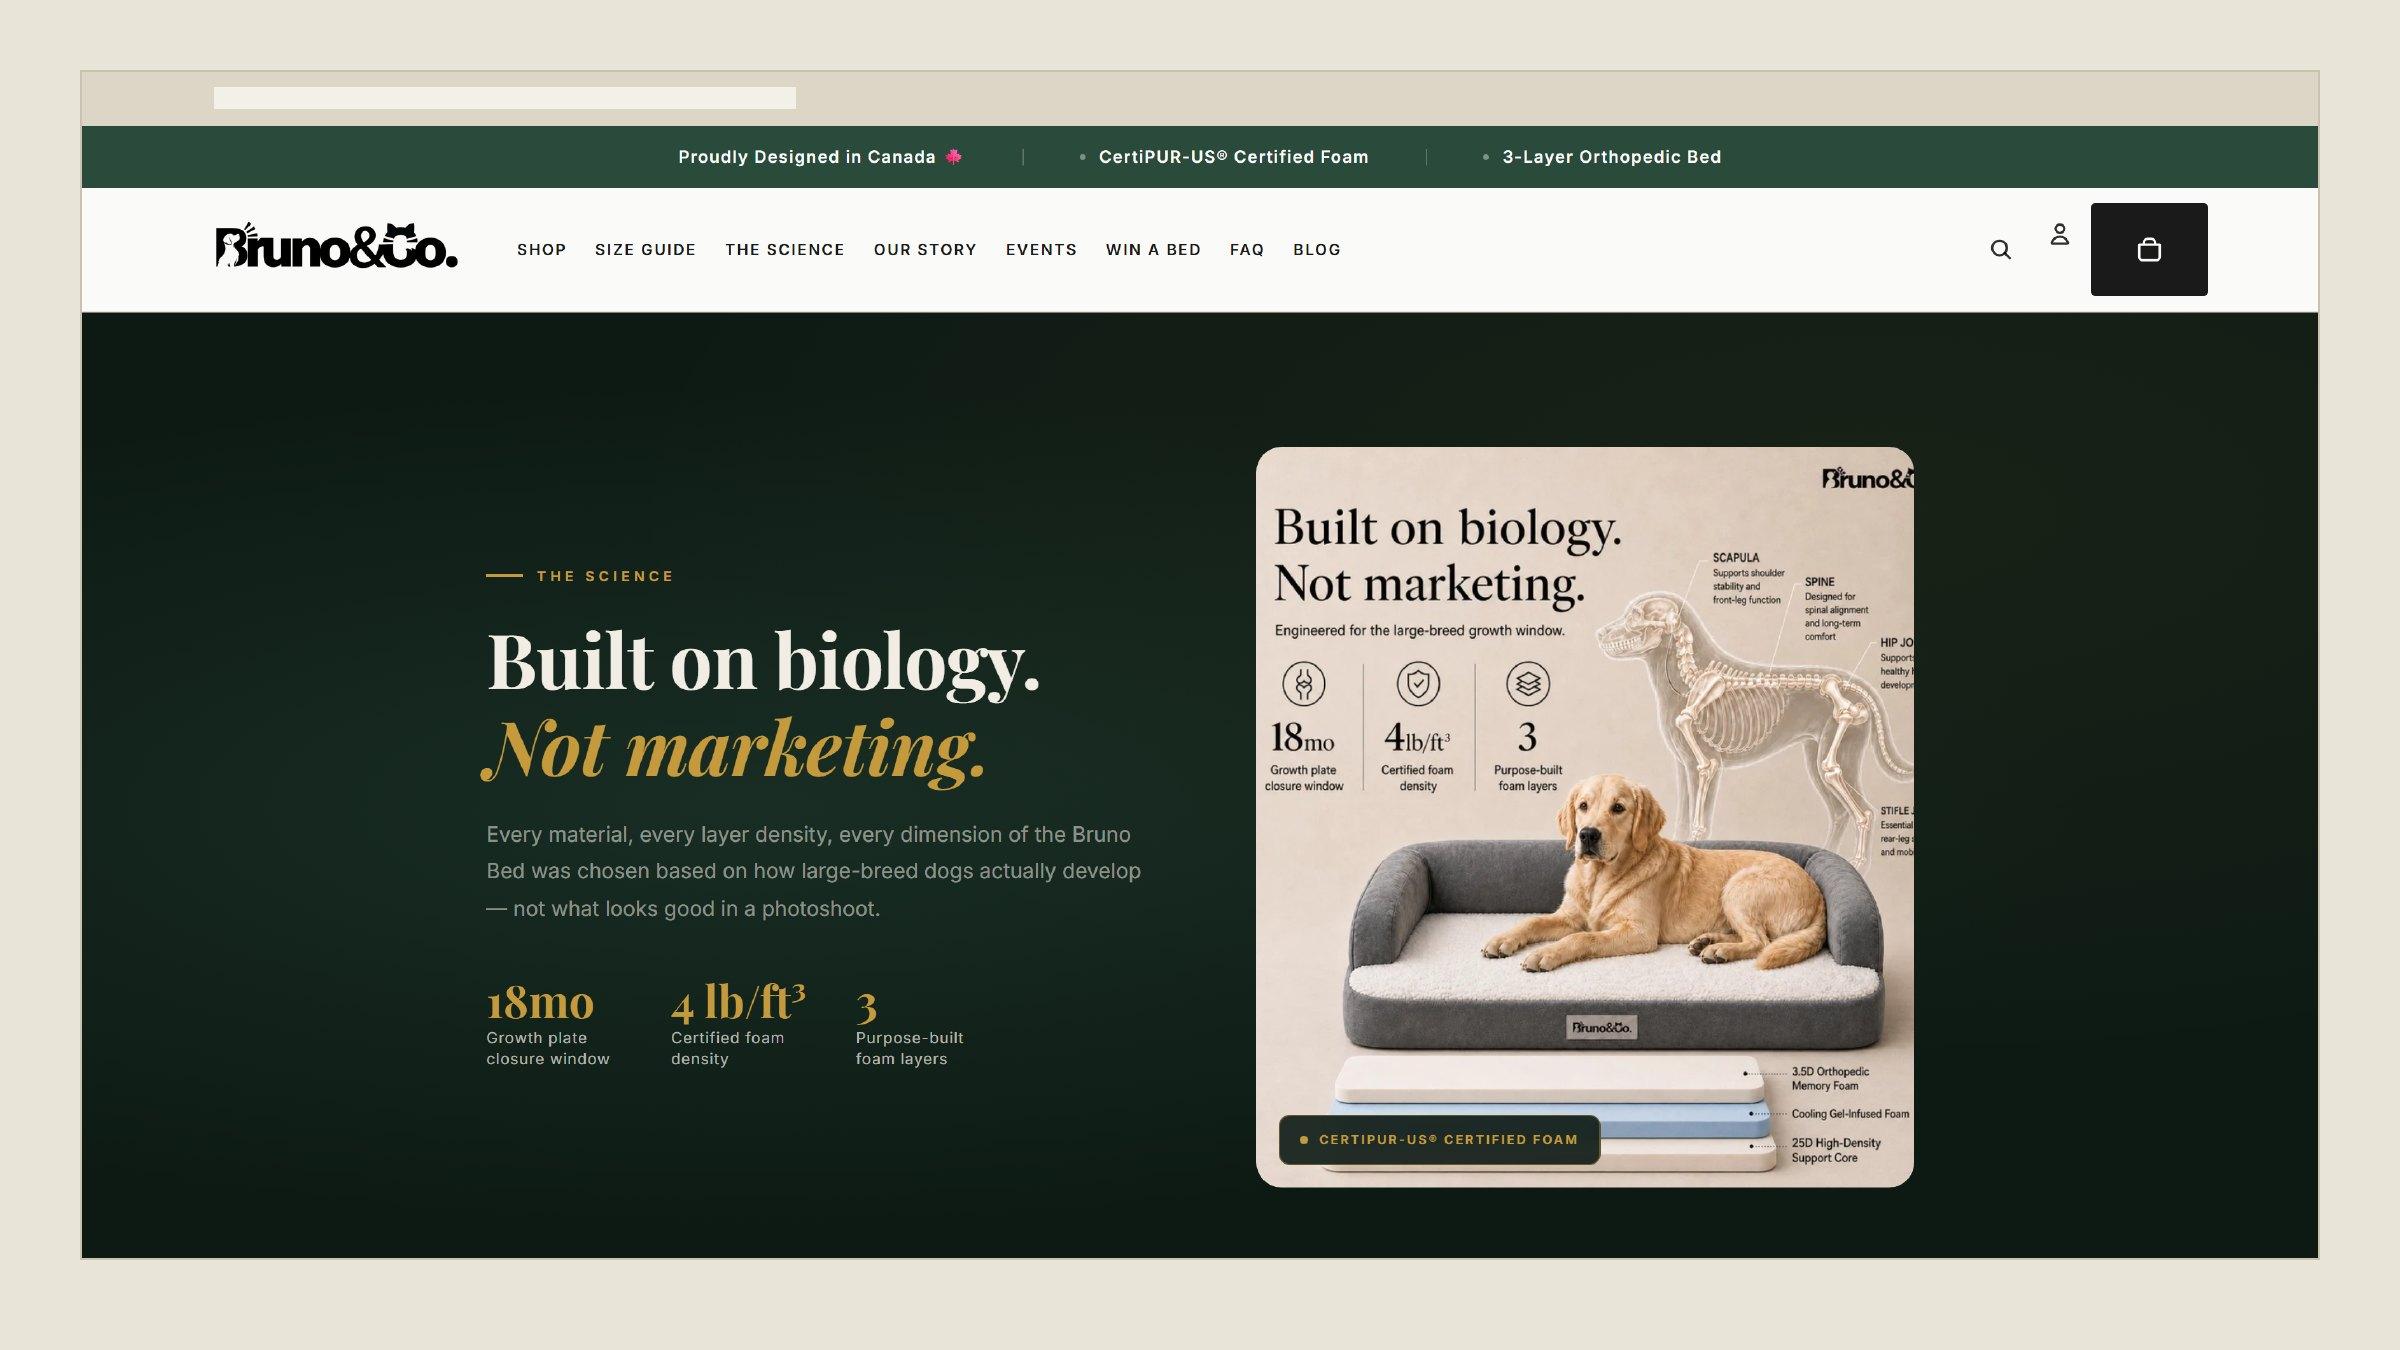Click '3-Layer Orthopedic Bed' announcement text
The height and width of the screenshot is (1350, 2400).
(1612, 157)
